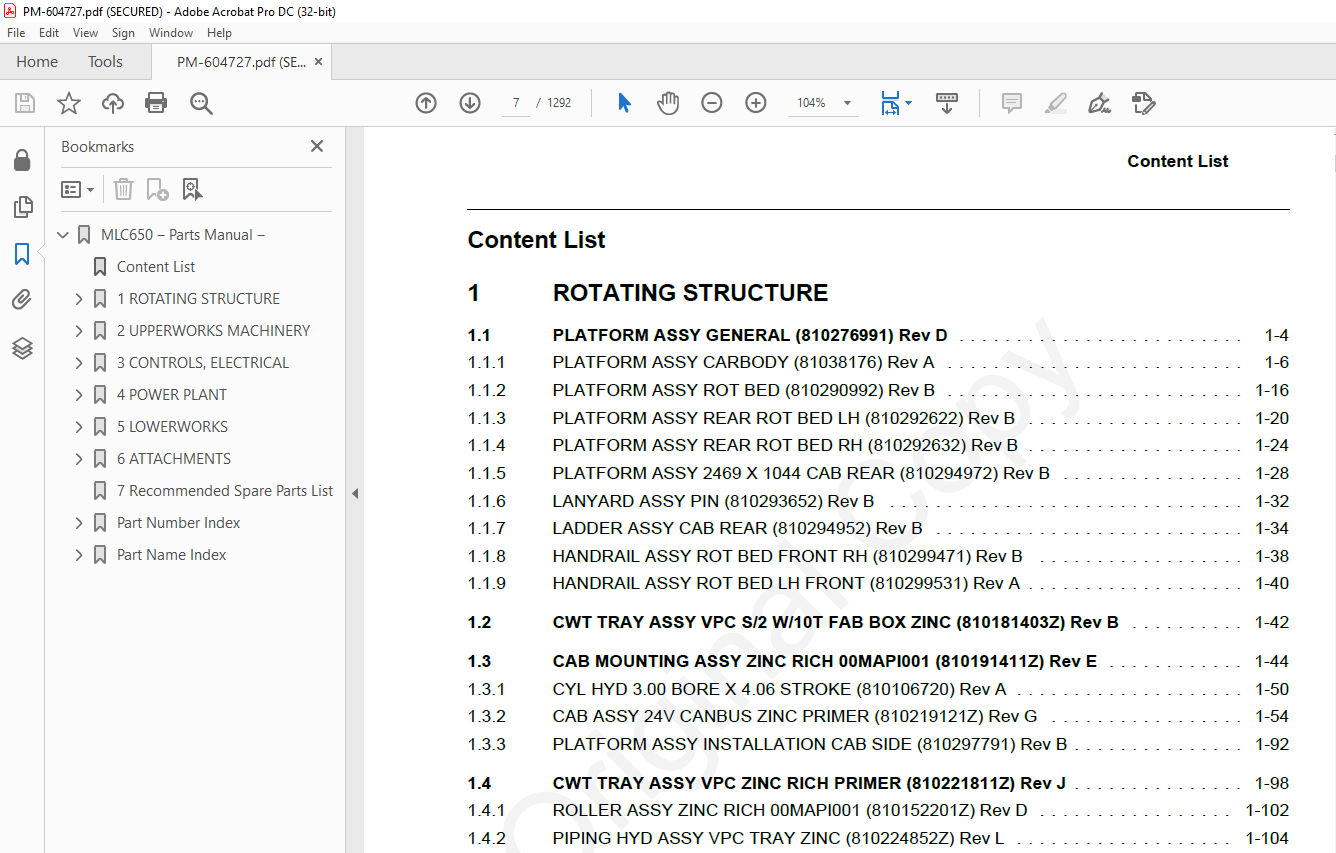This screenshot has height=853, width=1336.
Task: Follow link PLATFORM ASSY CARBODY (81038176)
Action: coord(743,362)
